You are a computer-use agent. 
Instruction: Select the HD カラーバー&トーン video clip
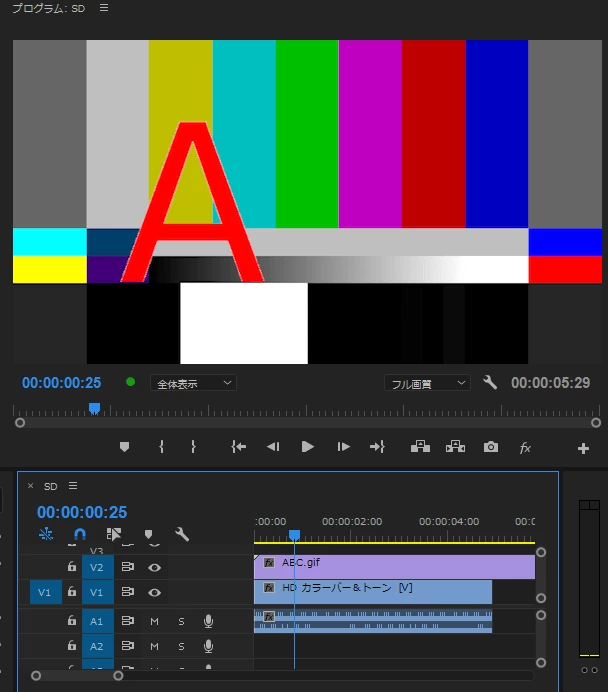[x=373, y=592]
